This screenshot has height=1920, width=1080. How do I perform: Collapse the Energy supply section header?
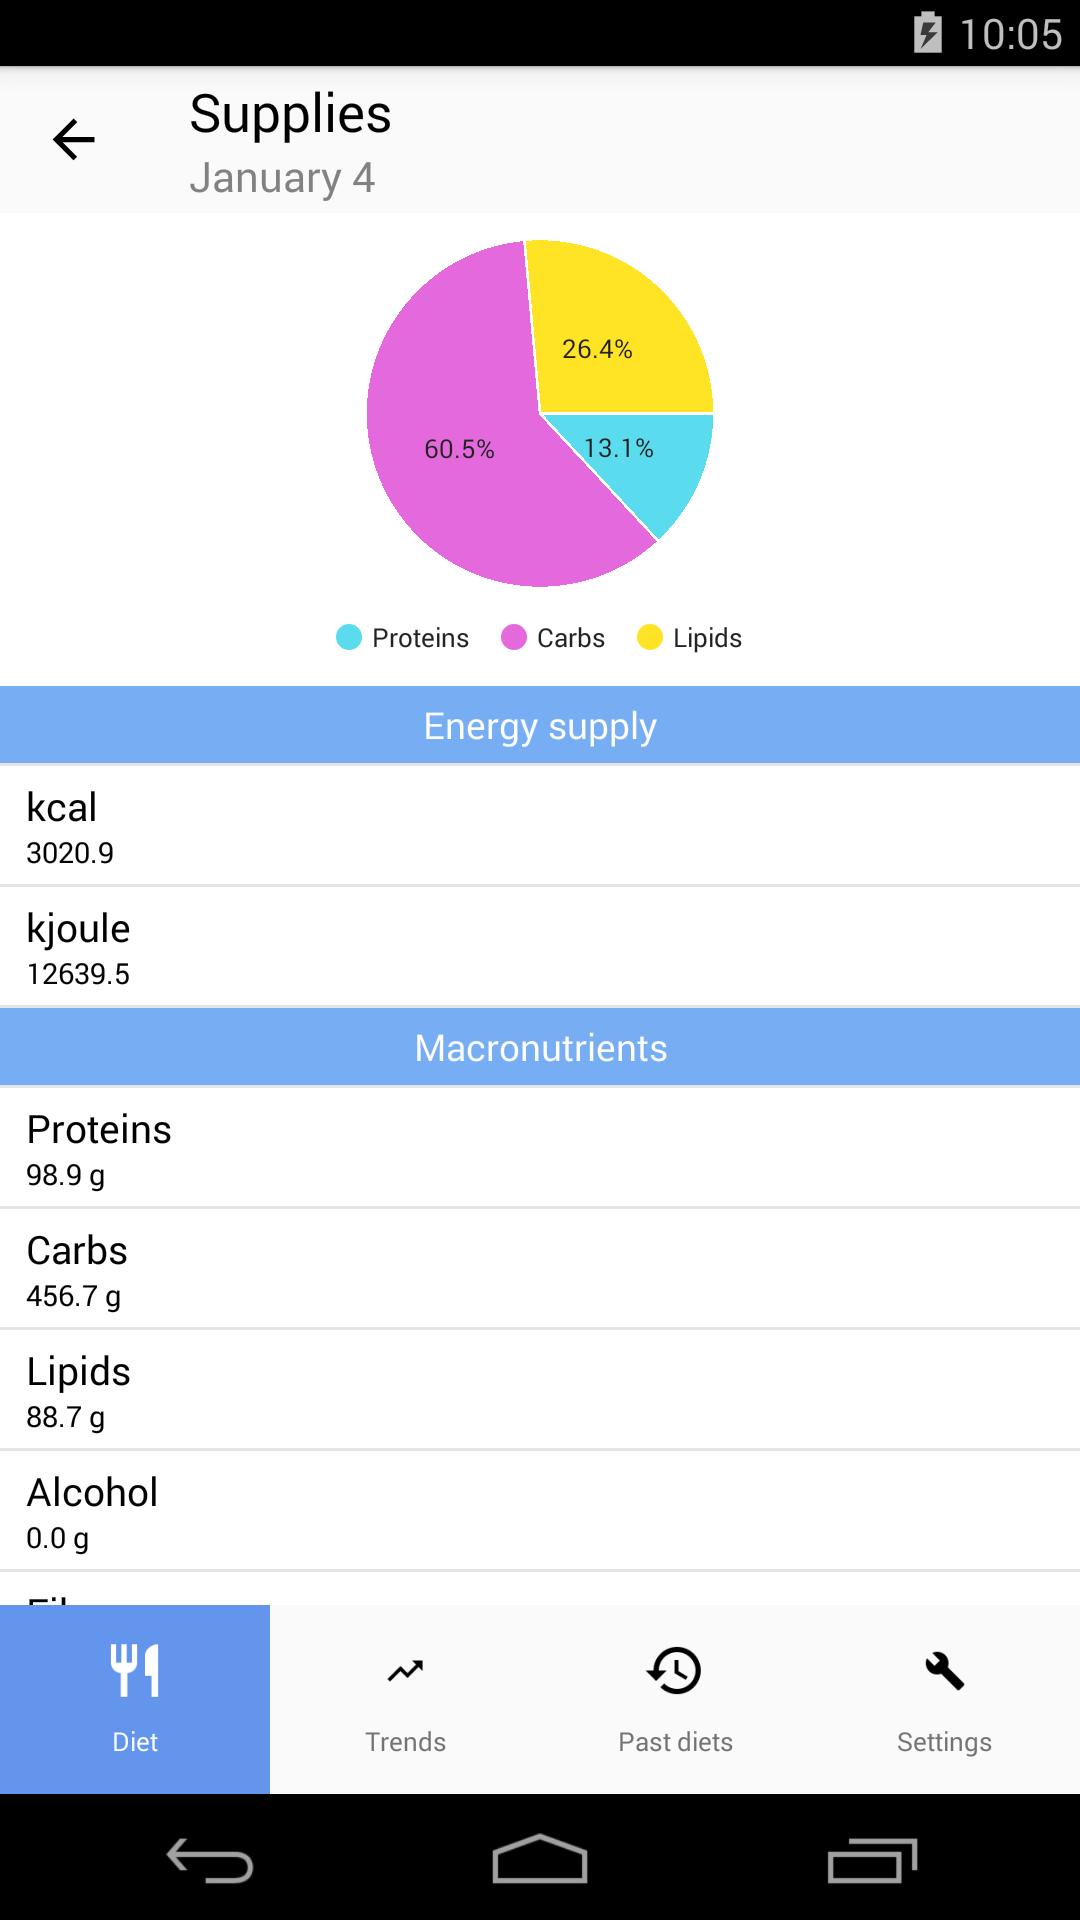tap(540, 726)
